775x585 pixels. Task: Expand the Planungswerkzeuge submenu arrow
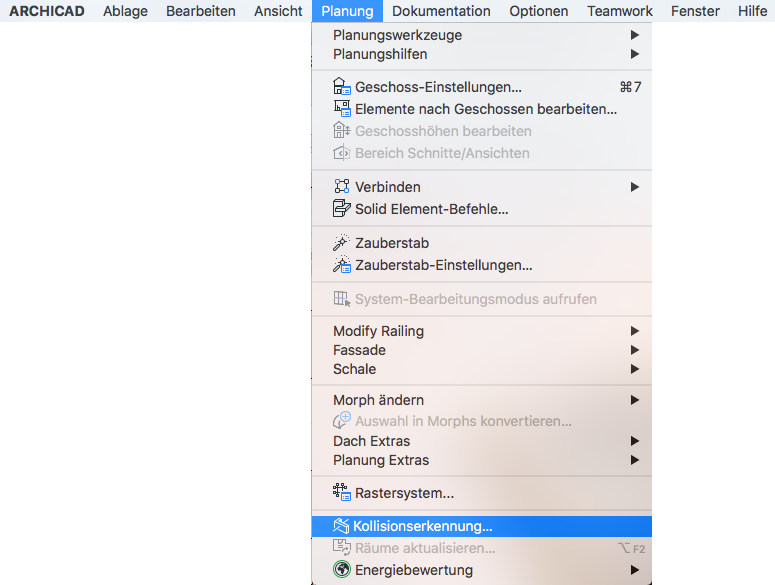click(635, 35)
